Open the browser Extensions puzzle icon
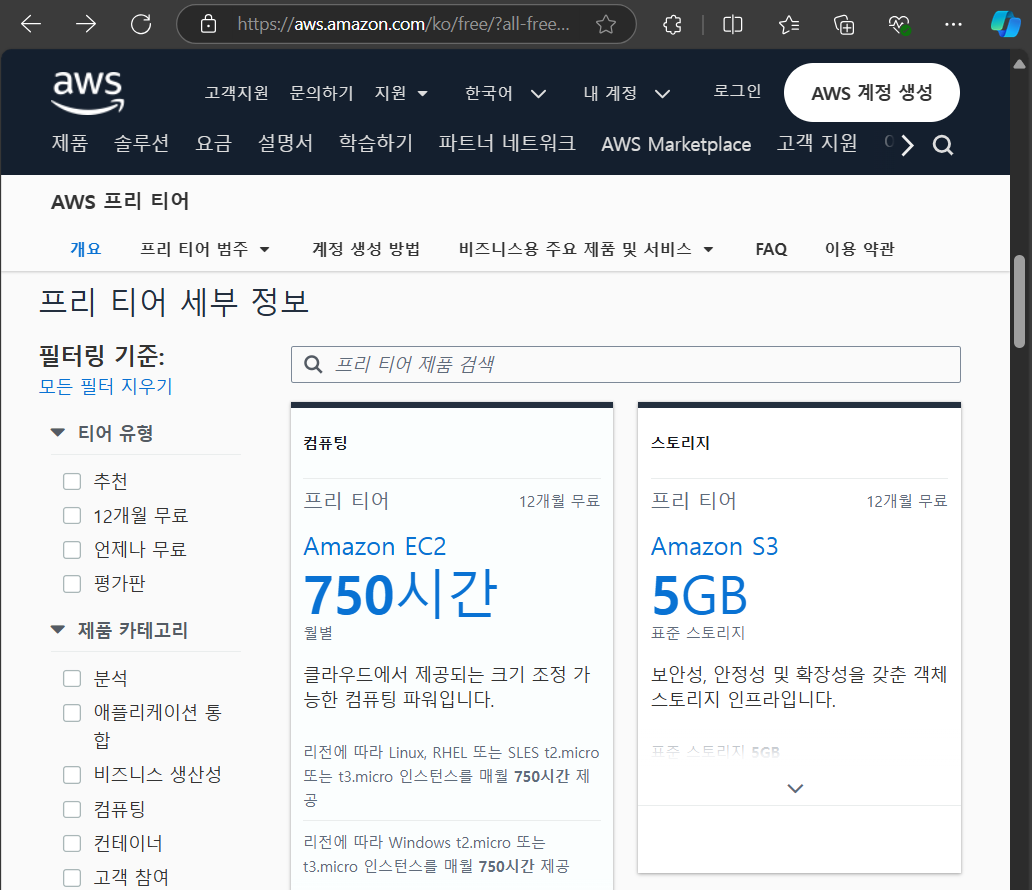Image resolution: width=1032 pixels, height=890 pixels. pyautogui.click(x=672, y=24)
